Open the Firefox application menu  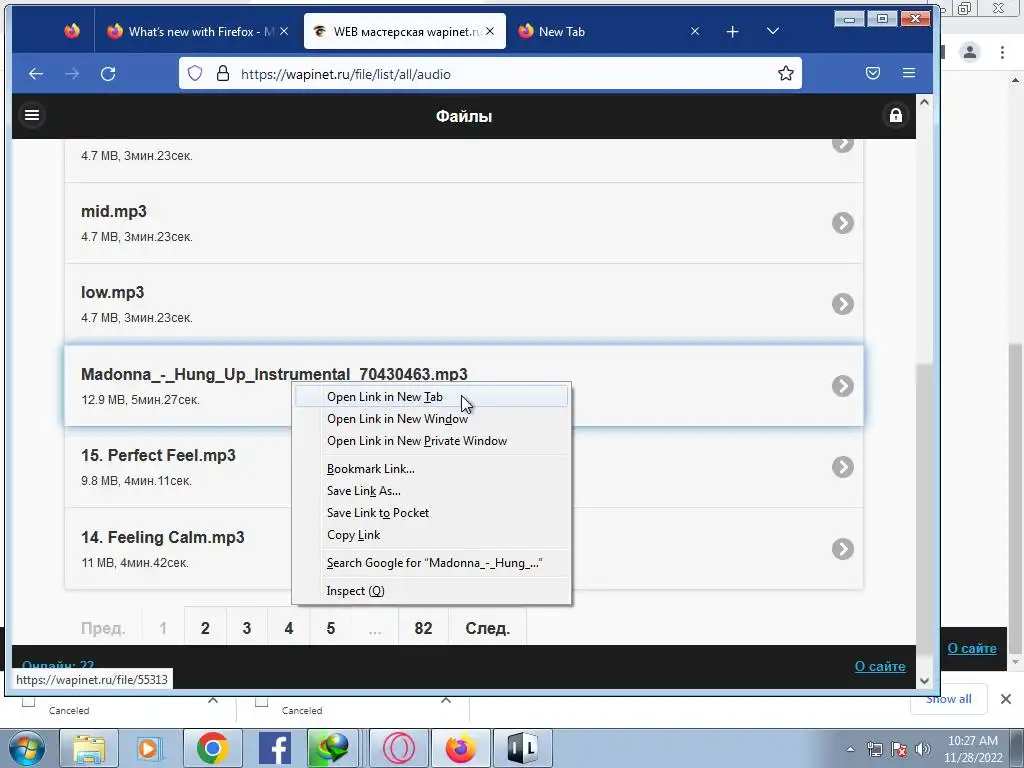point(908,73)
